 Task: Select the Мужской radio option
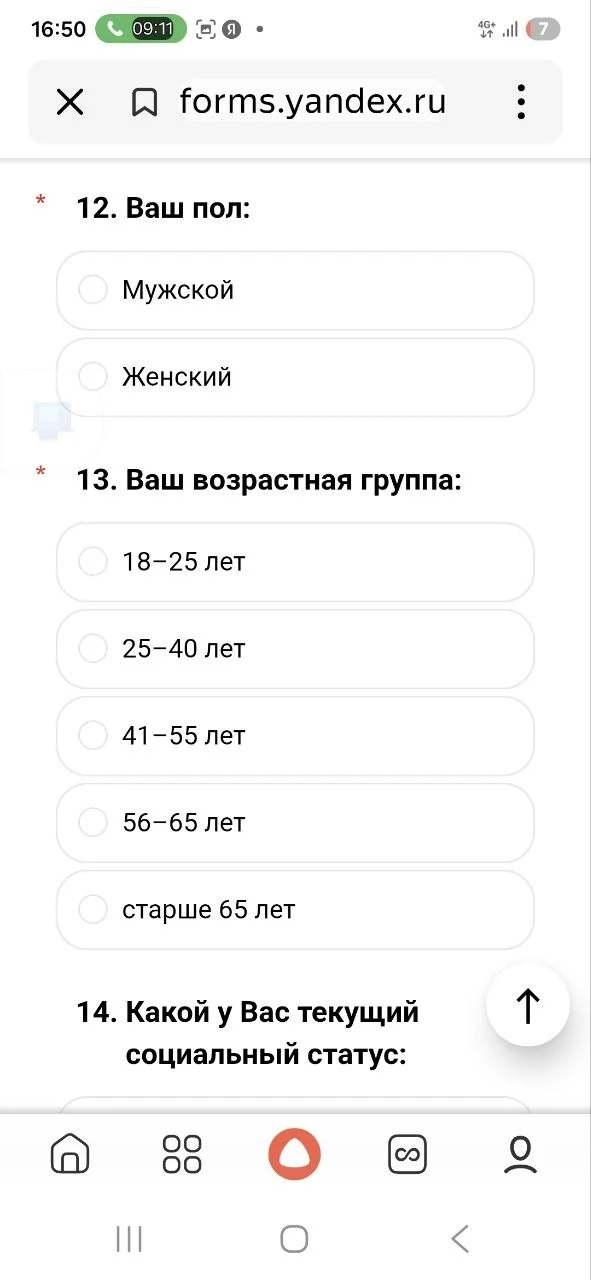click(x=295, y=290)
